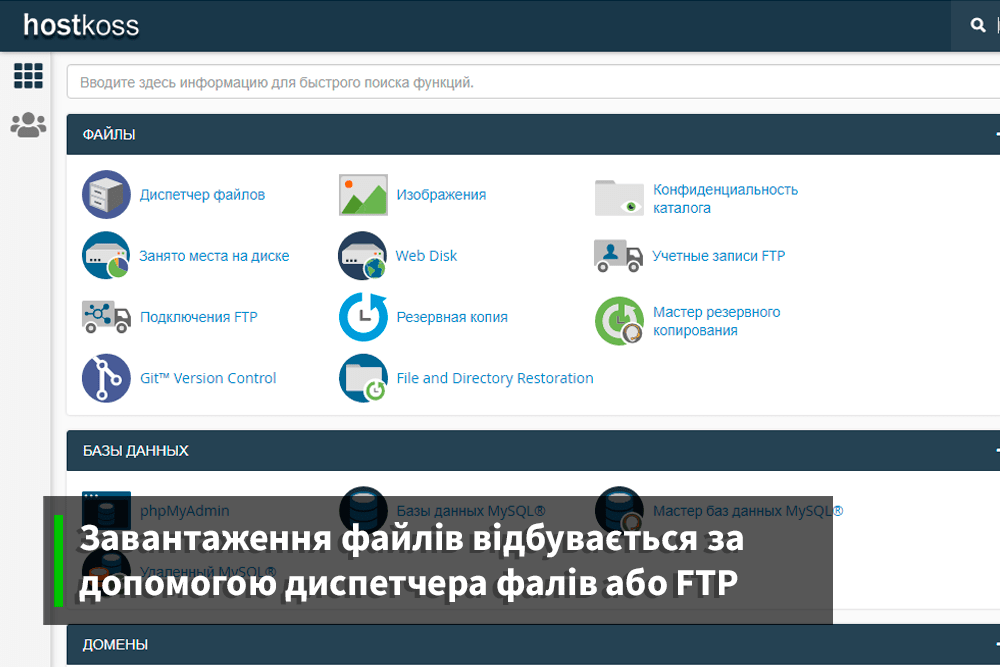Click the hostkoss logo
This screenshot has height=667, width=1000.
[x=81, y=26]
